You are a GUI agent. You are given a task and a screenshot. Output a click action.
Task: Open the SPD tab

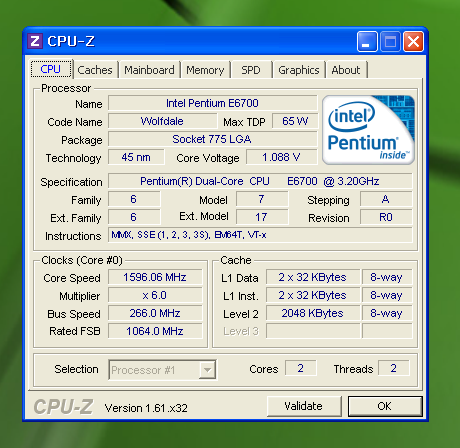pyautogui.click(x=251, y=70)
